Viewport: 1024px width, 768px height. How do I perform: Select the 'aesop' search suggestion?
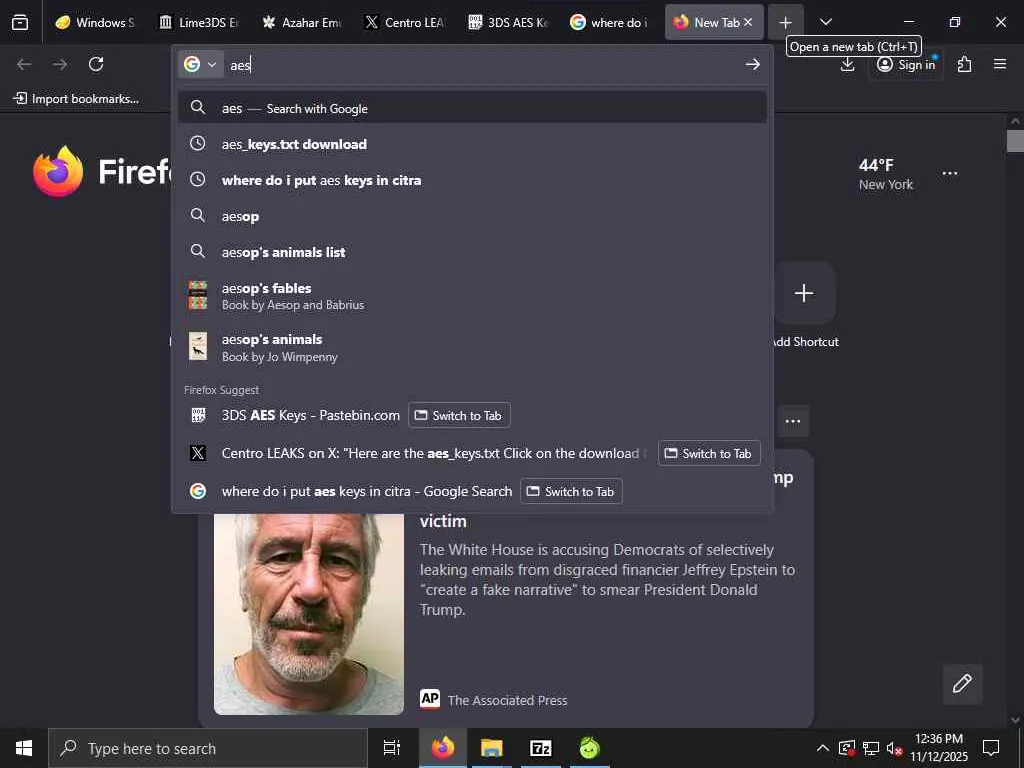pos(472,216)
